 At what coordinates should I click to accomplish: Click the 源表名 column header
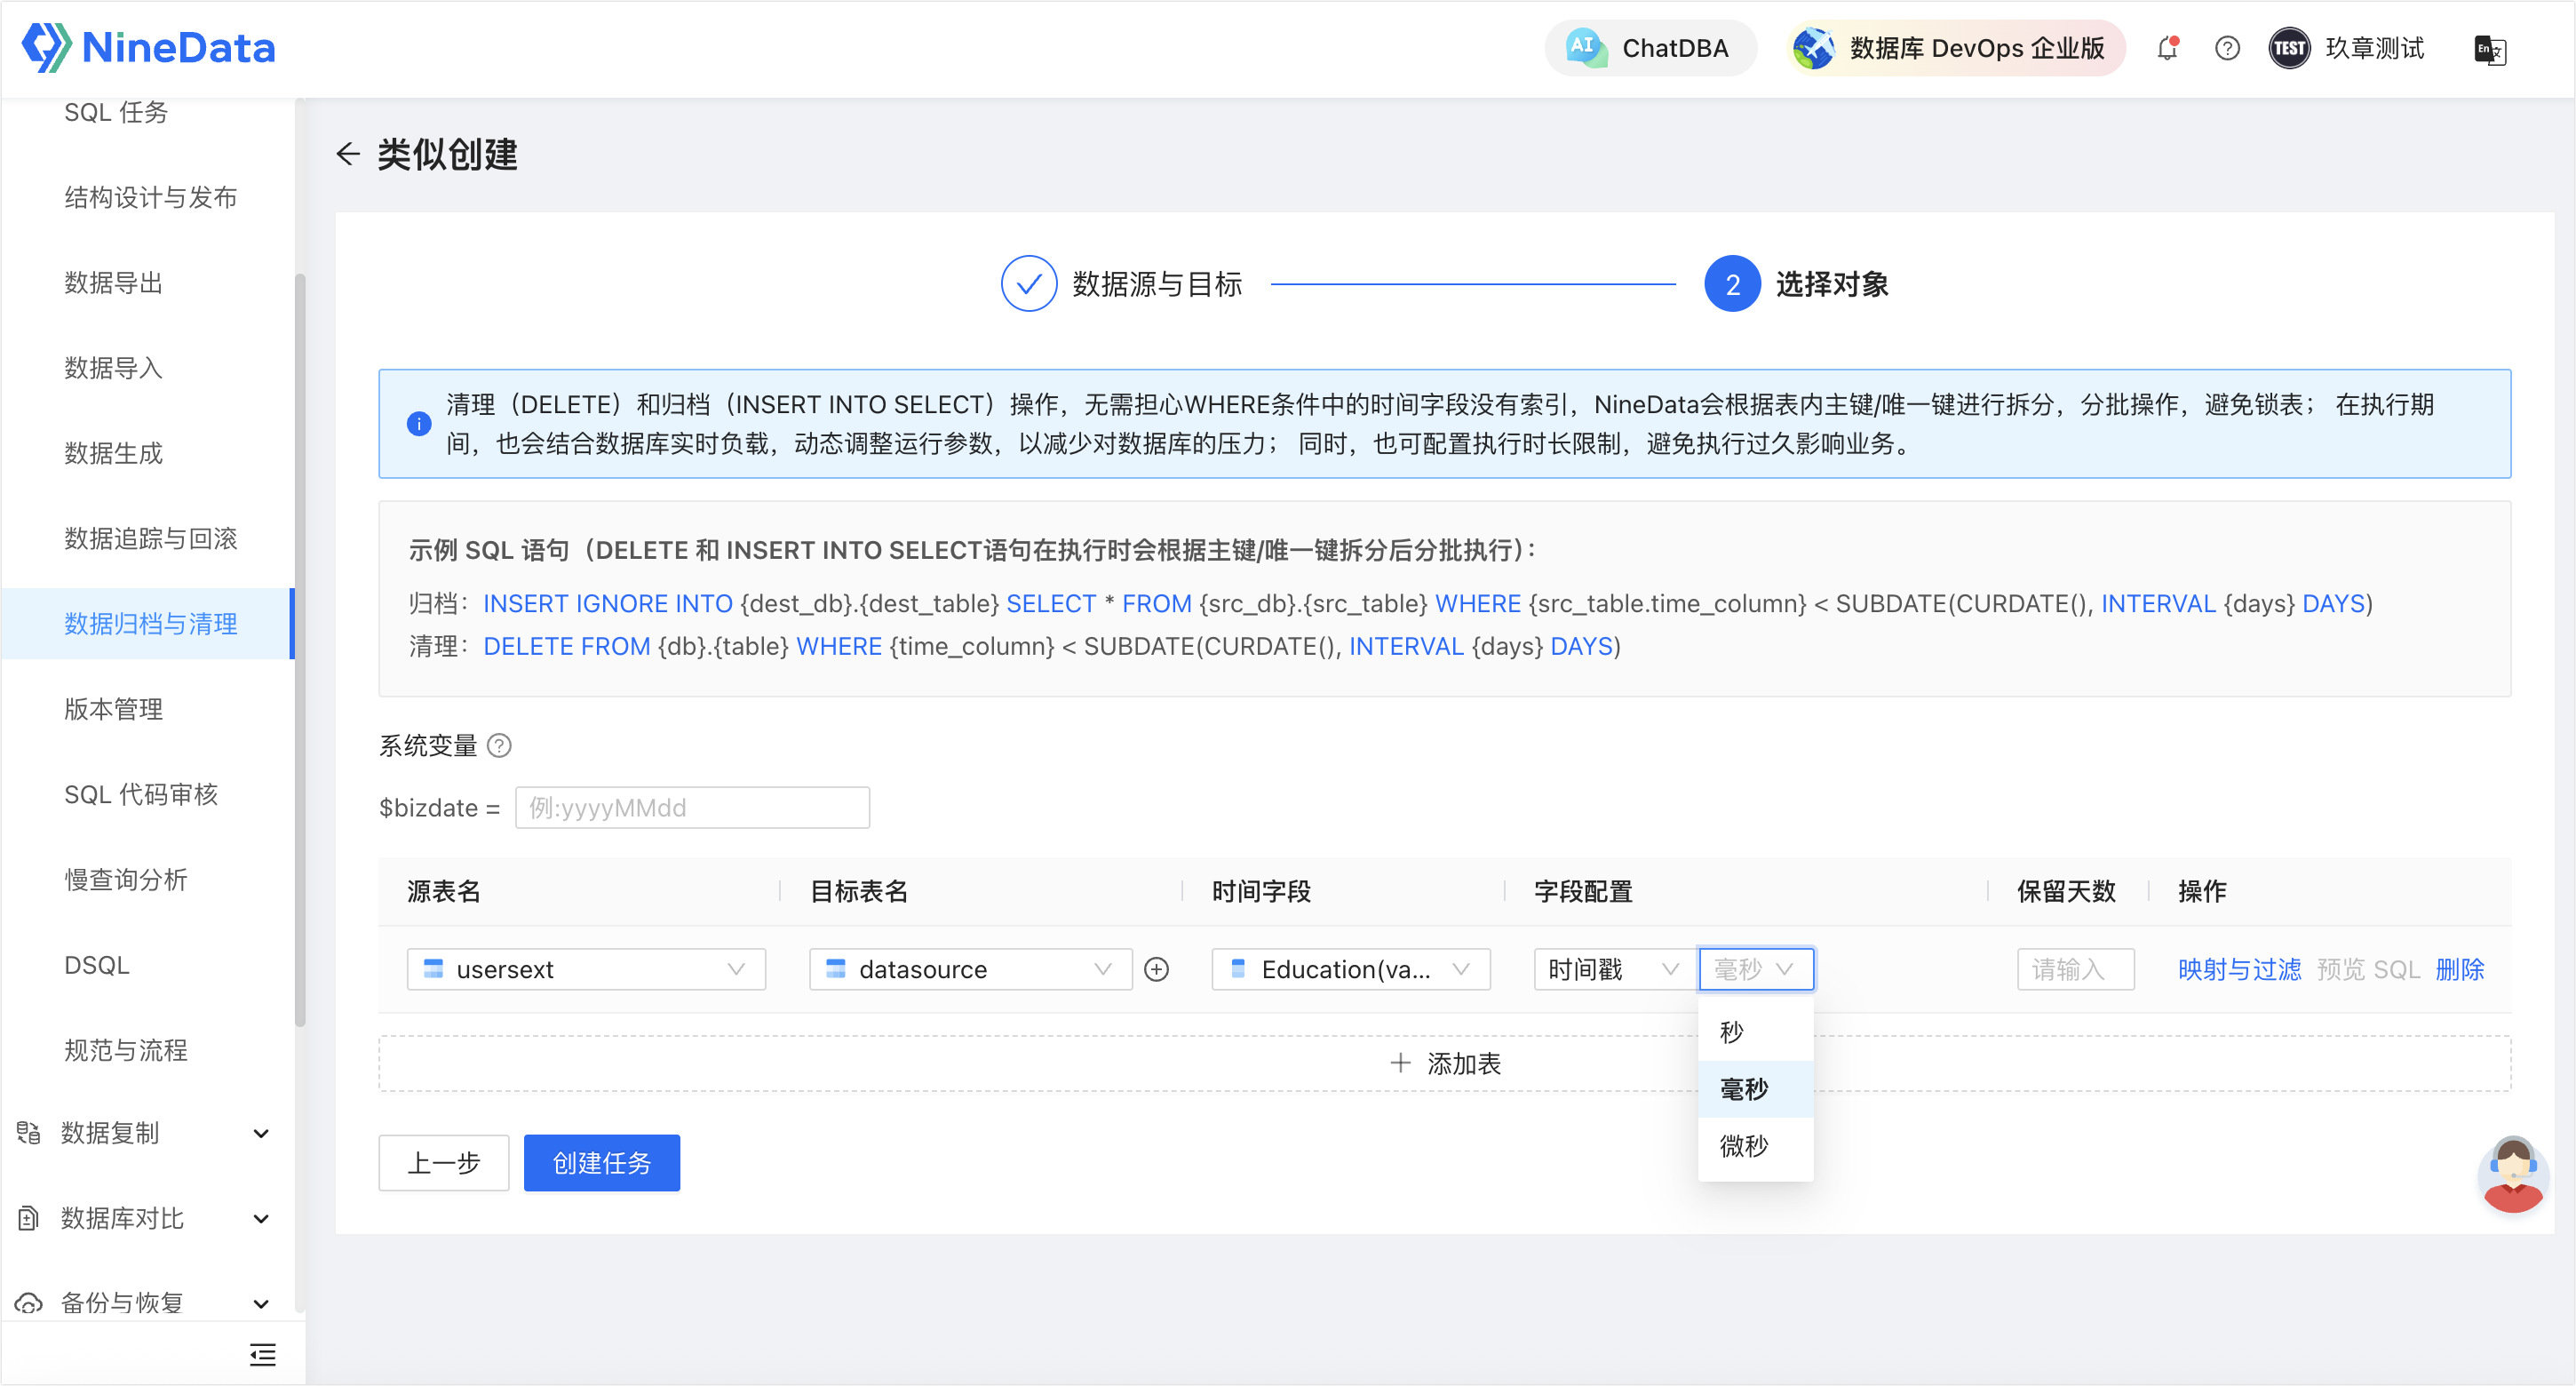[x=444, y=892]
